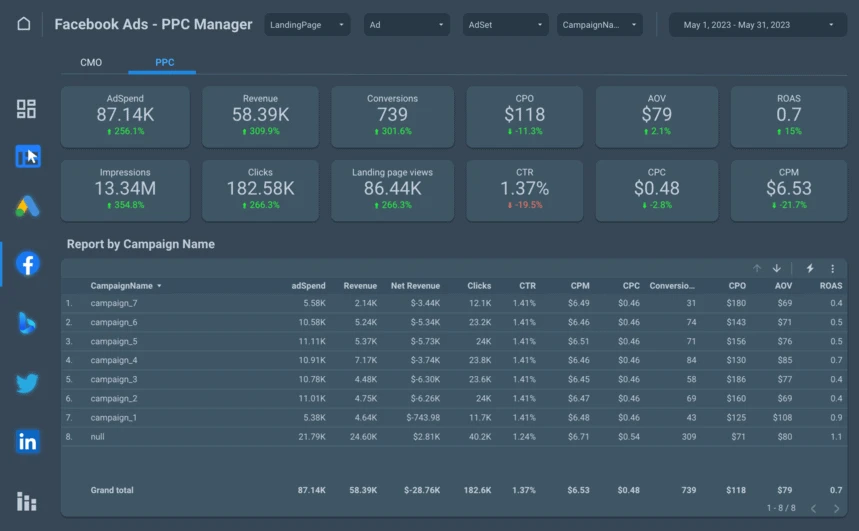Sort table by CPM column header
The height and width of the screenshot is (531, 859).
pyautogui.click(x=580, y=286)
